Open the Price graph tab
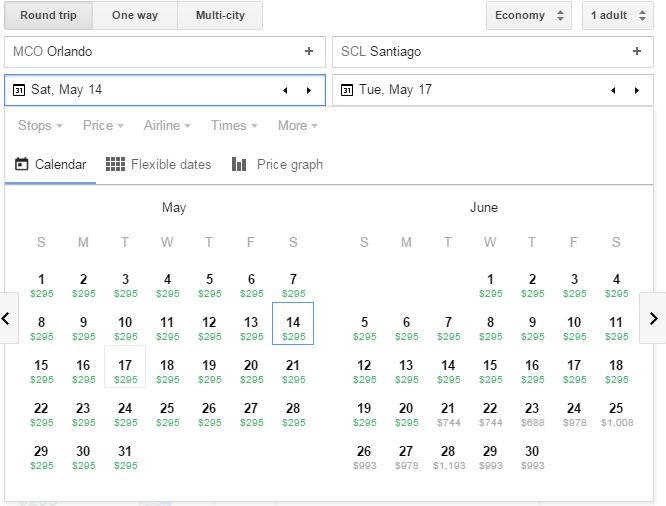Viewport: 666px width, 506px height. pyautogui.click(x=277, y=165)
